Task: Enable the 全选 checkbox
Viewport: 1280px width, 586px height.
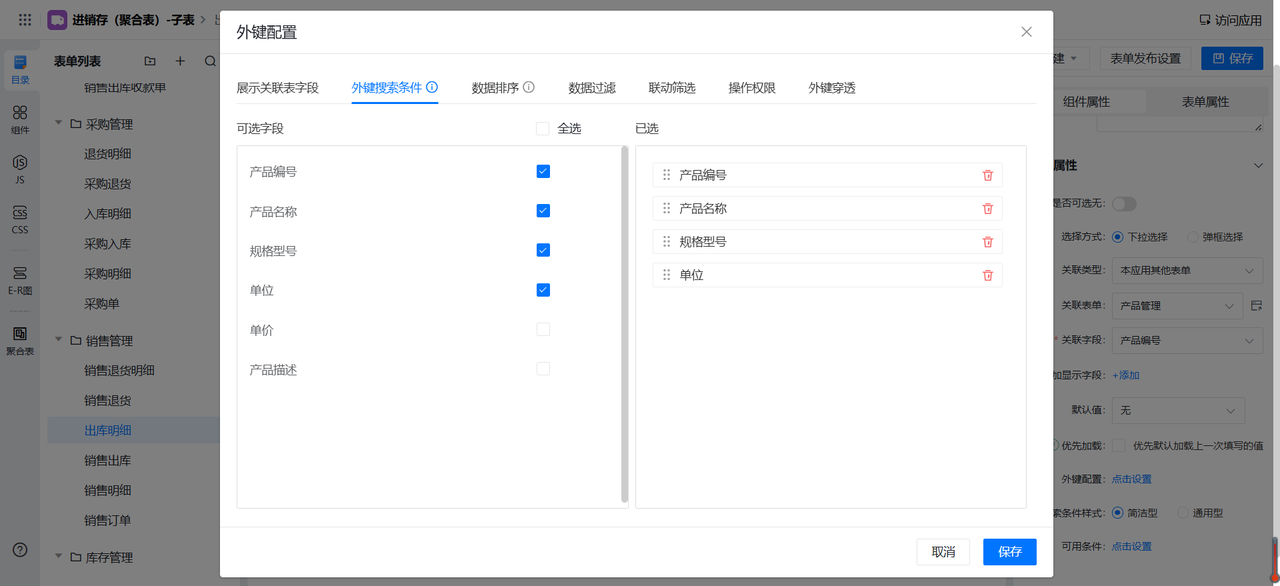Action: [x=543, y=129]
